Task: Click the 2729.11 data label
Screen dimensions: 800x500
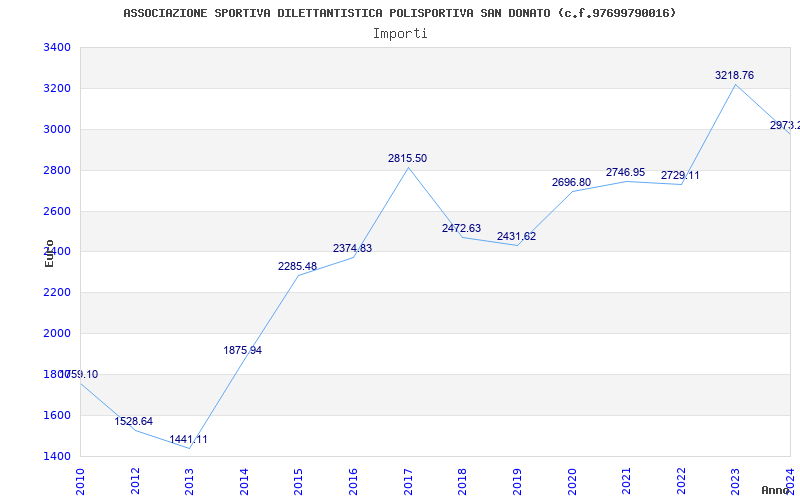Action: point(680,176)
